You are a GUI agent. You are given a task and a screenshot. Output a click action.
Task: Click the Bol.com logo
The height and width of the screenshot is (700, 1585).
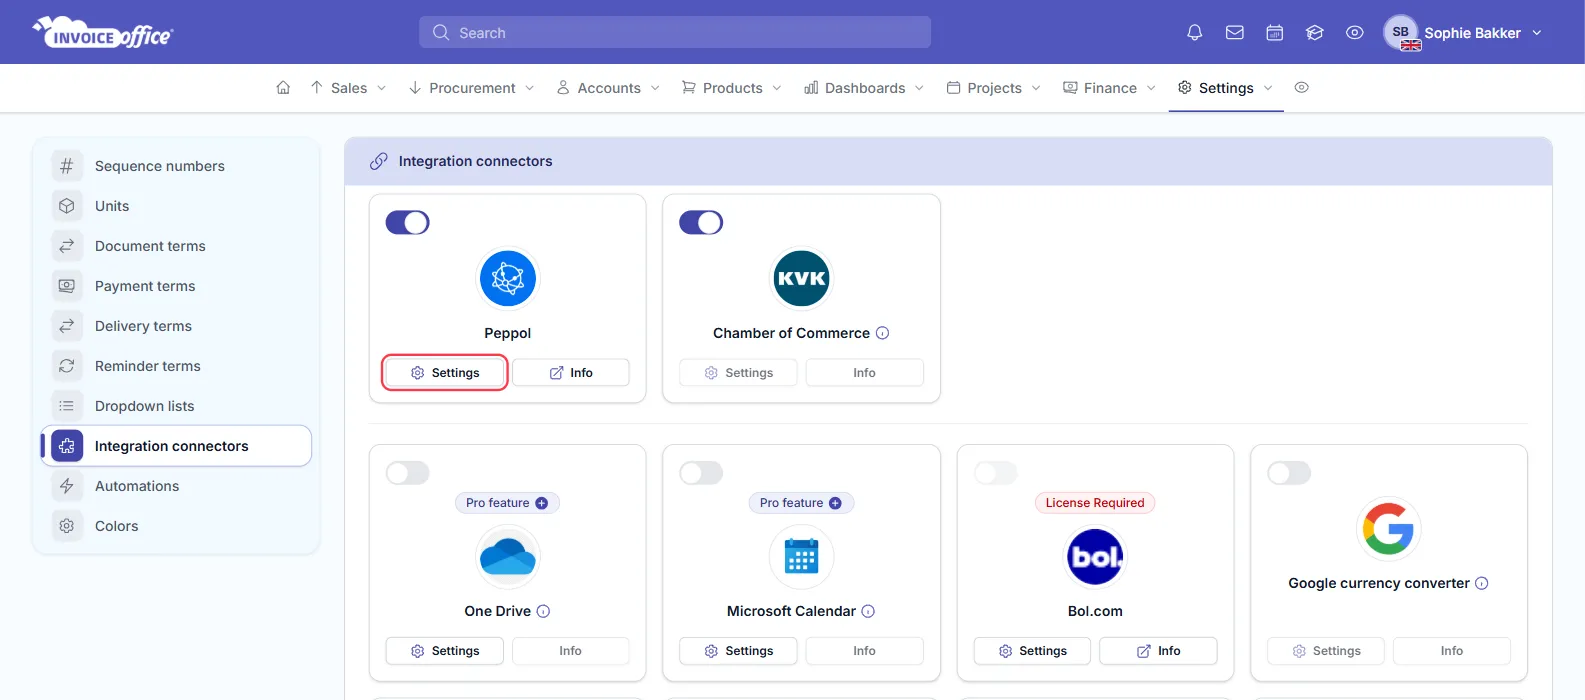point(1095,557)
